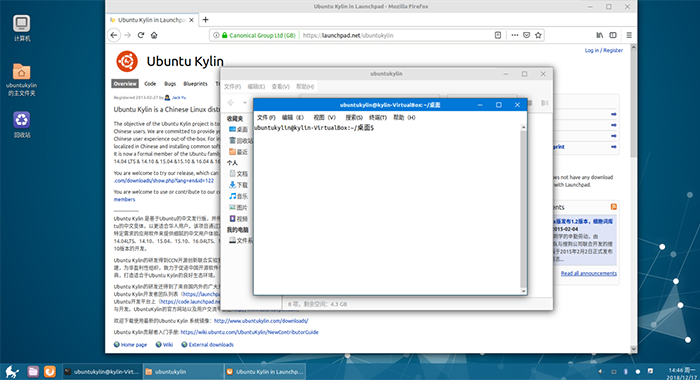
Task: Bookmark this page with star icon
Action: (538, 35)
